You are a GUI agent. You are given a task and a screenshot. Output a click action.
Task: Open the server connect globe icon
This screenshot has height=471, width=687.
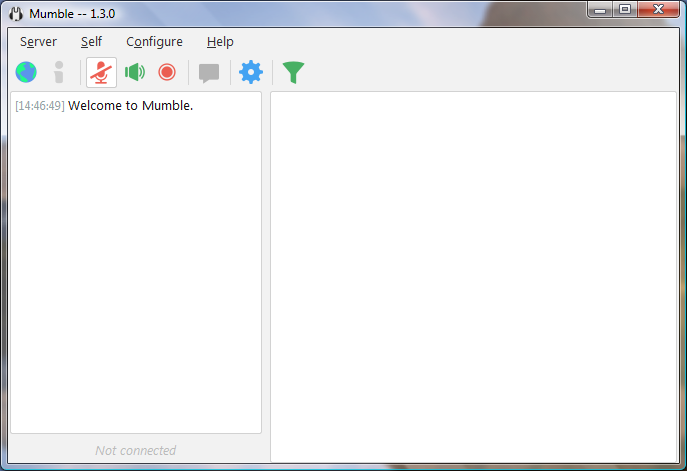[26, 72]
